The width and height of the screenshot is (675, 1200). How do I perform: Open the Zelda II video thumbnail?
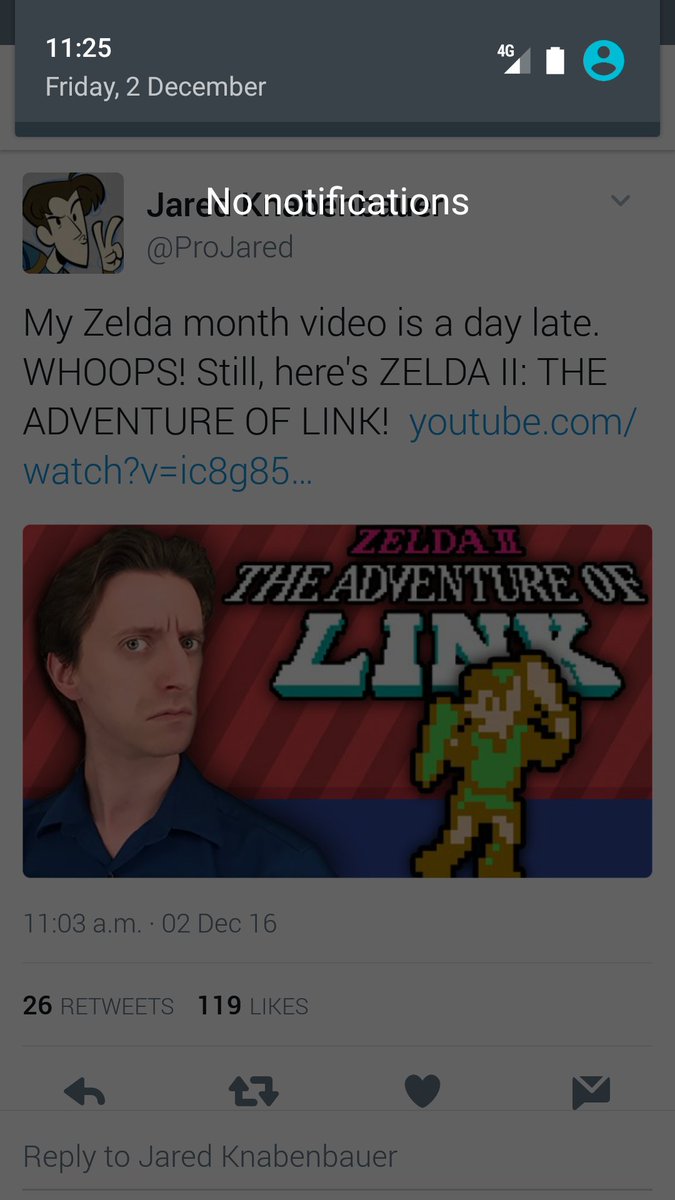pos(337,701)
